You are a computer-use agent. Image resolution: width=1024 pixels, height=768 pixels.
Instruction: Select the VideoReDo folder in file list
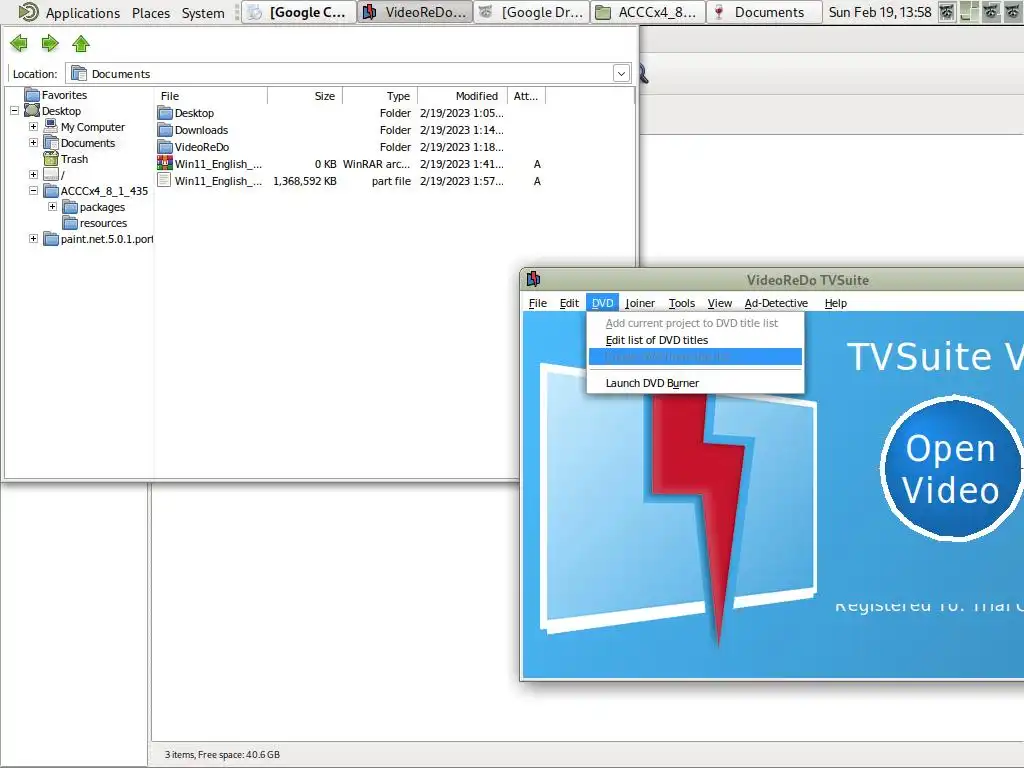click(202, 147)
